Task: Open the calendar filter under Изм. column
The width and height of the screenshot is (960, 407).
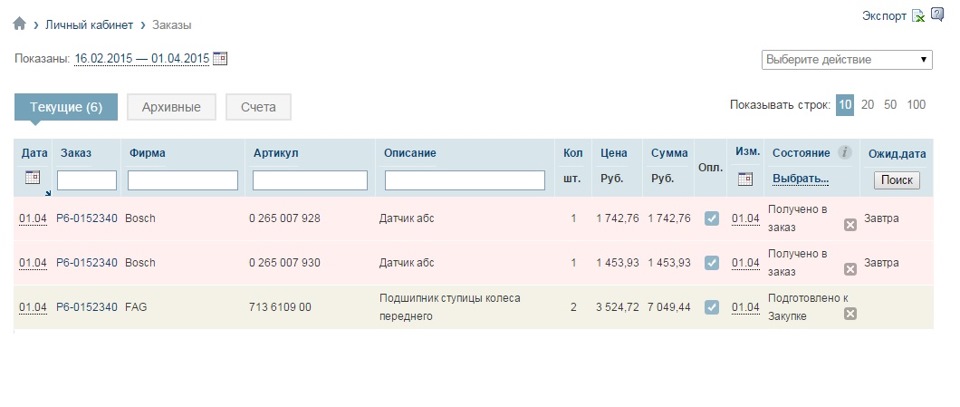Action: (745, 179)
